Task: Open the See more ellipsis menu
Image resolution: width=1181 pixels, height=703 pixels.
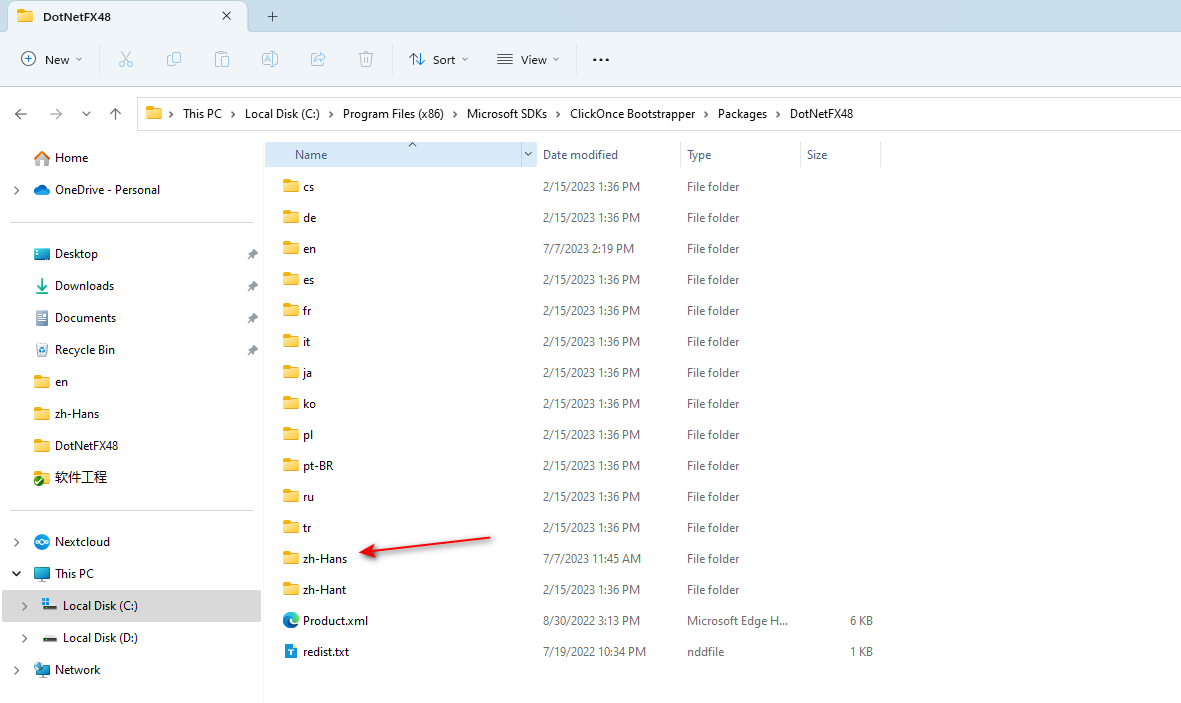Action: coord(600,60)
